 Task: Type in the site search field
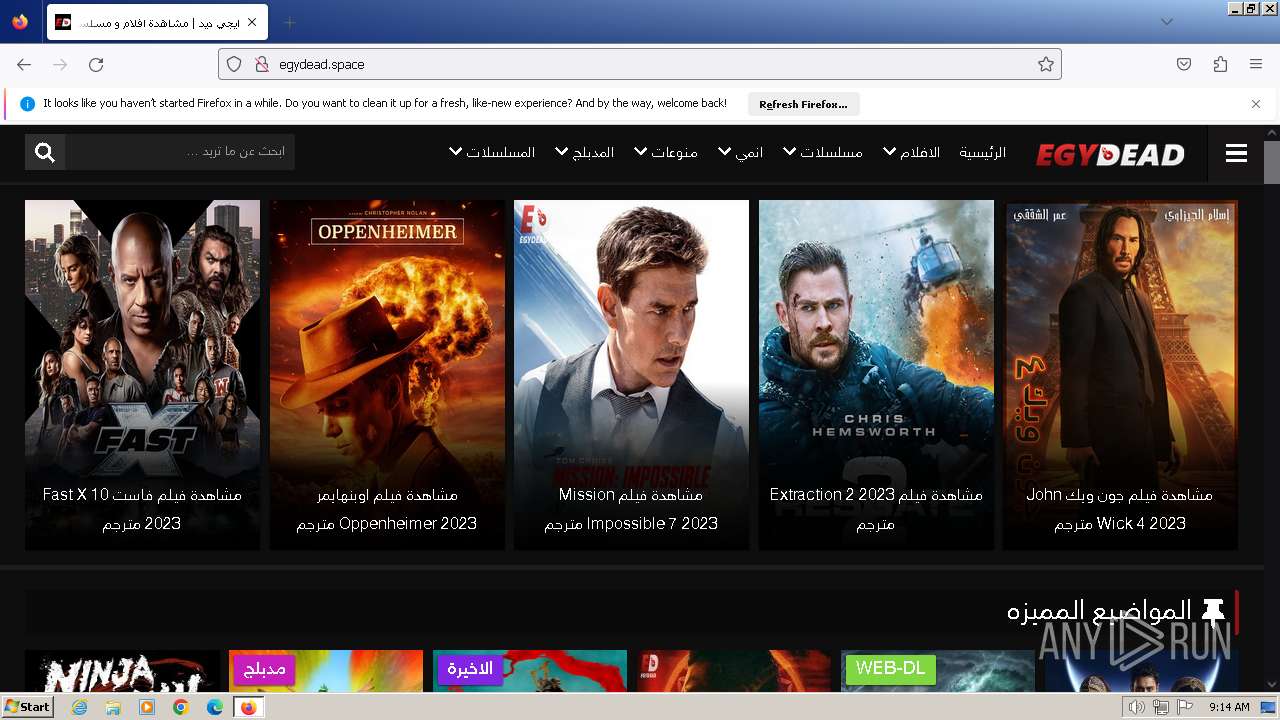(x=180, y=152)
